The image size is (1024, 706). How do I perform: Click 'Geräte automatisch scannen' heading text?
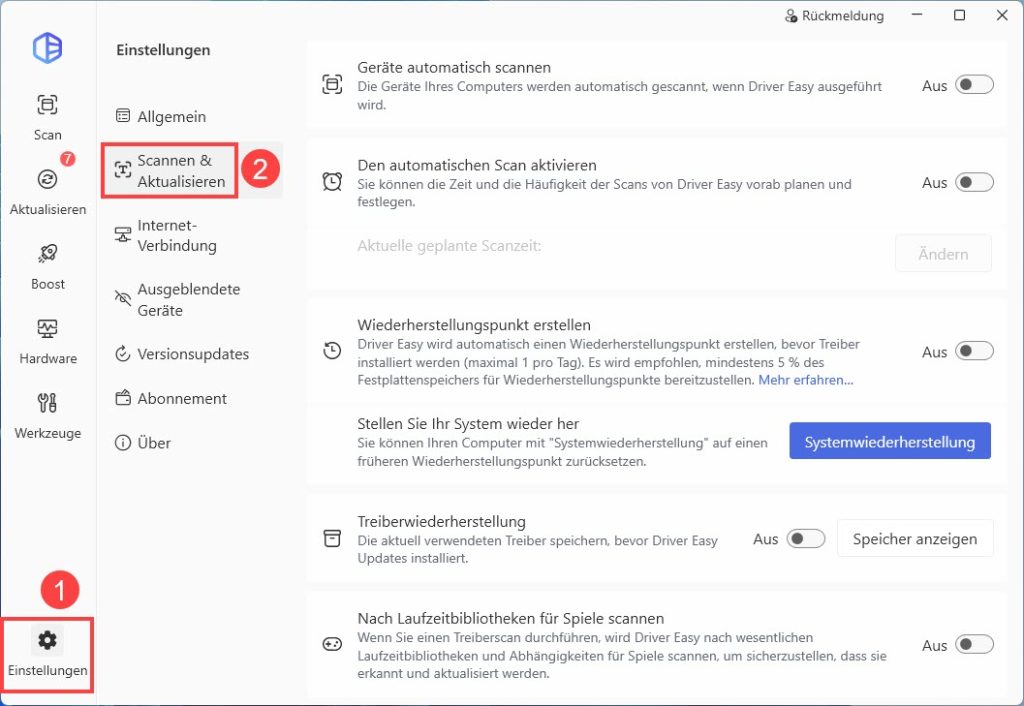[x=454, y=67]
